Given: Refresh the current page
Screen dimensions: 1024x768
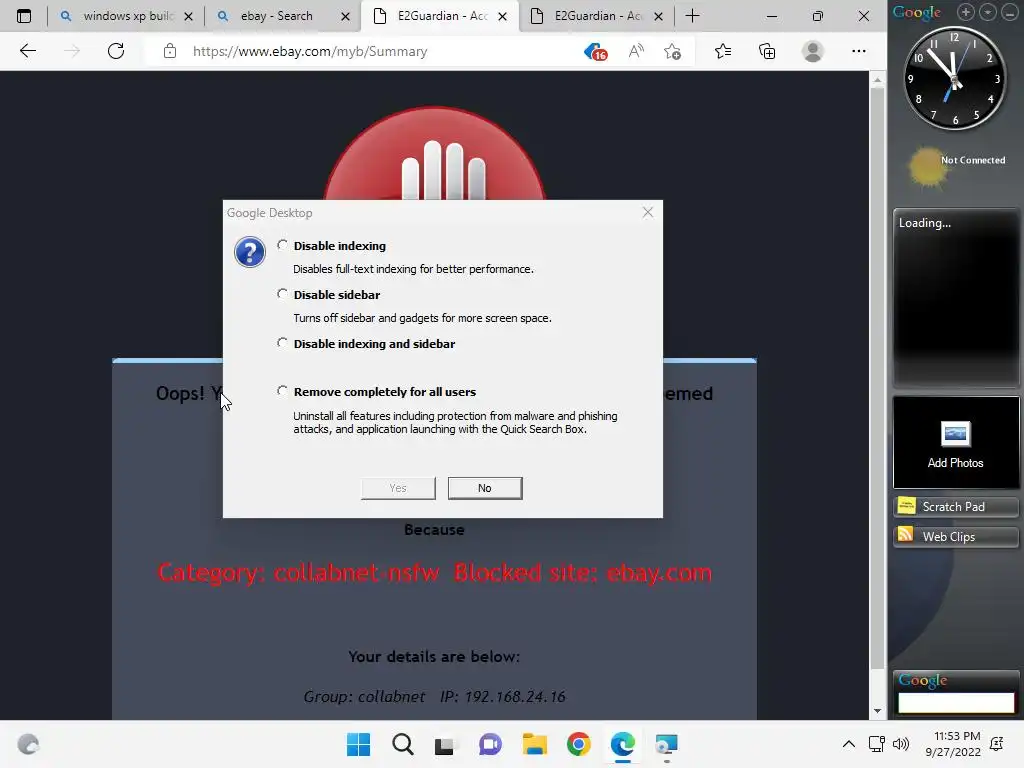Looking at the screenshot, I should [x=116, y=51].
